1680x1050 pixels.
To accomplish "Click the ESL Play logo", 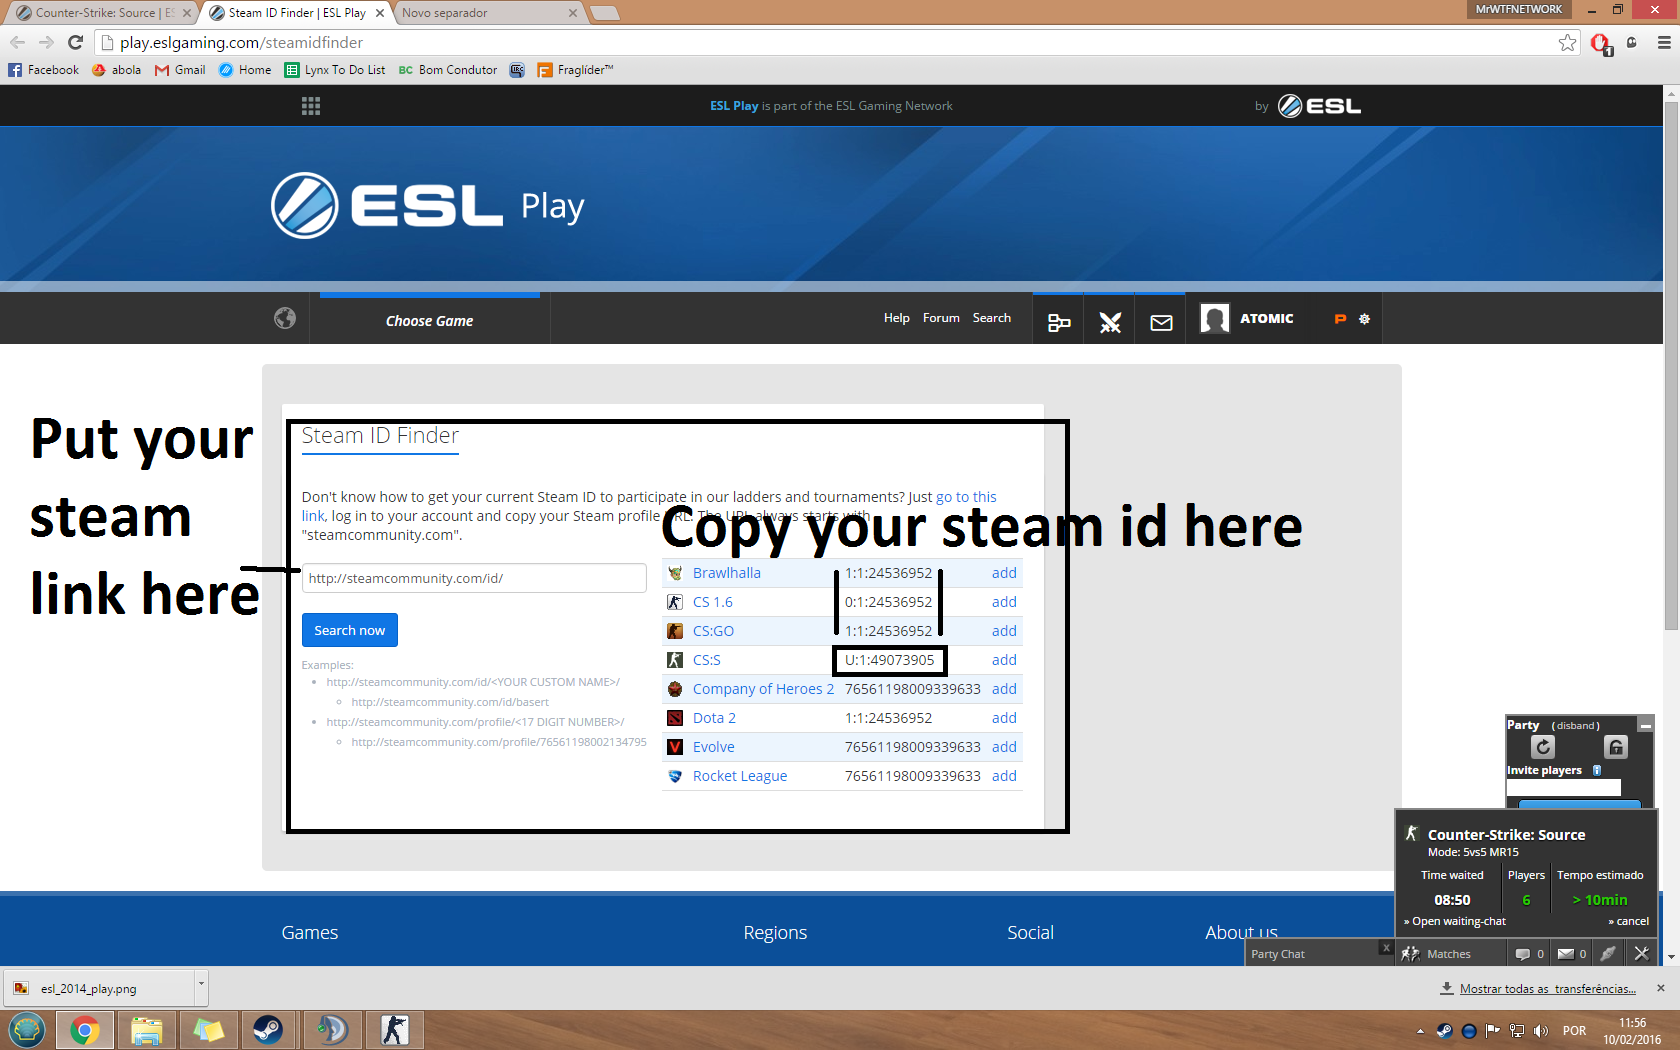I will (427, 206).
